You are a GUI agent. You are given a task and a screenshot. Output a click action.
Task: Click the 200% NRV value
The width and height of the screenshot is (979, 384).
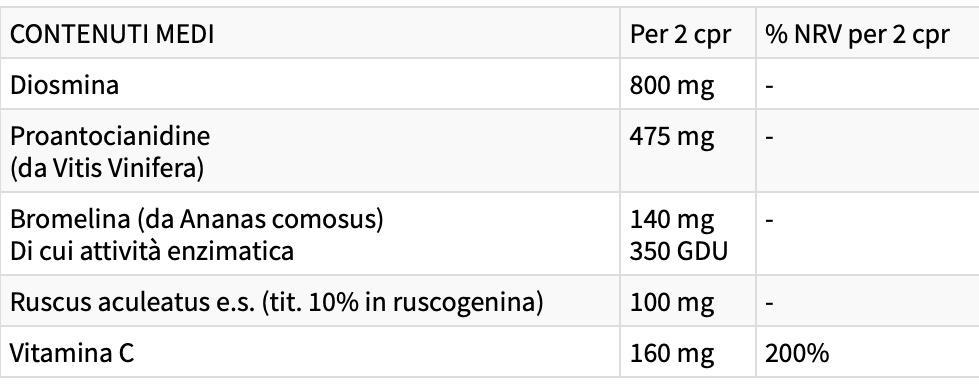[x=797, y=354]
